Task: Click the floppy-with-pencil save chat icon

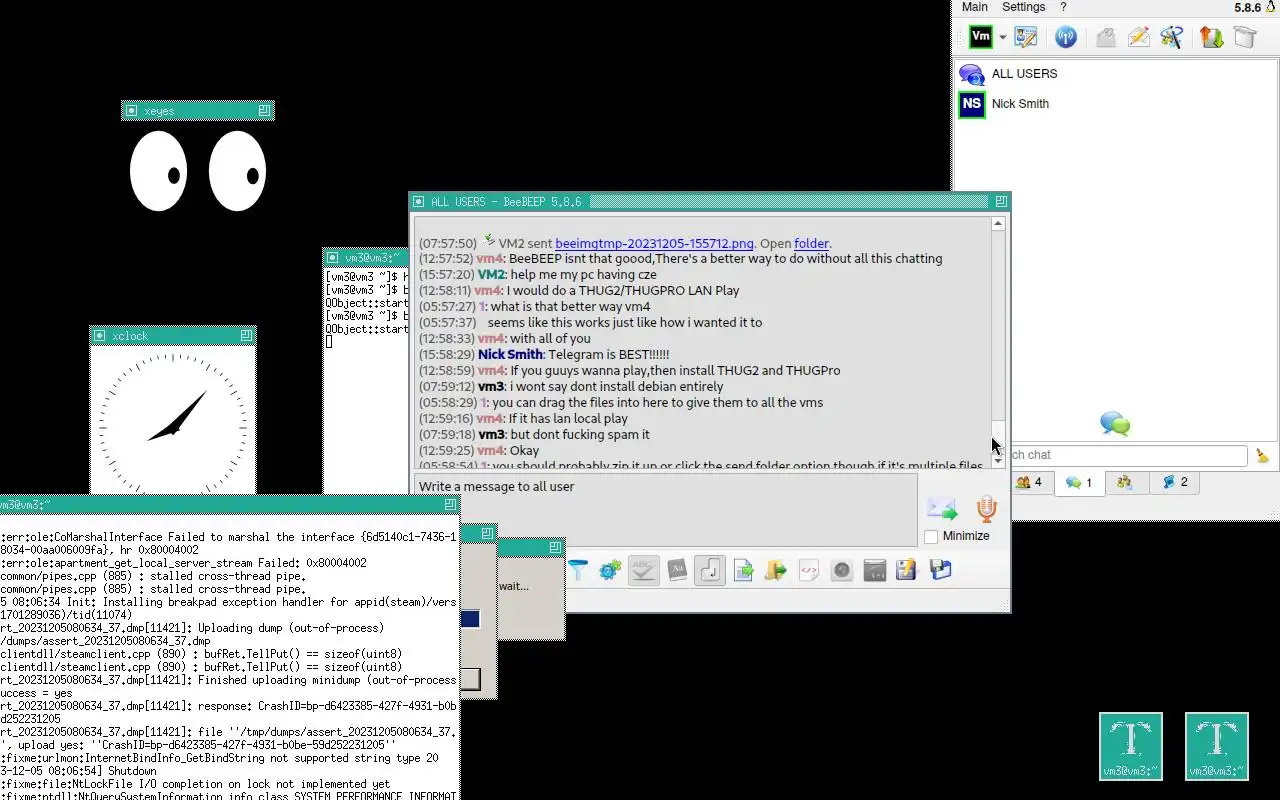Action: point(907,570)
